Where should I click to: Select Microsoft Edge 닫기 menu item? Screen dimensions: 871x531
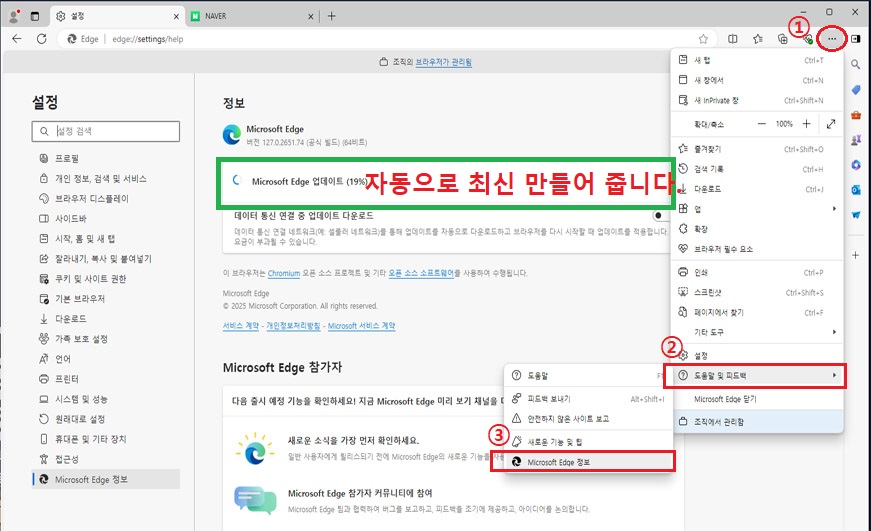[757, 399]
